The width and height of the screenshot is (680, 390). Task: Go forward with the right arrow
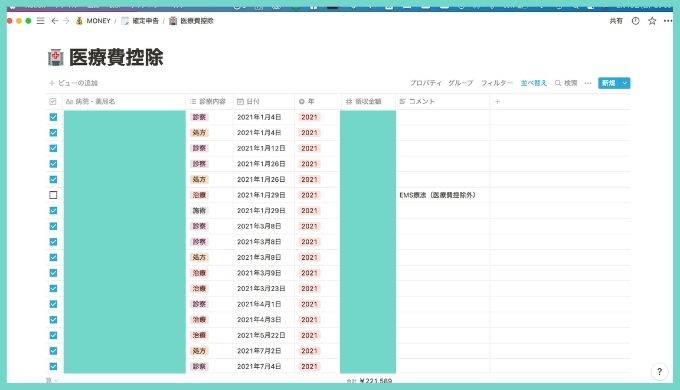pos(66,21)
